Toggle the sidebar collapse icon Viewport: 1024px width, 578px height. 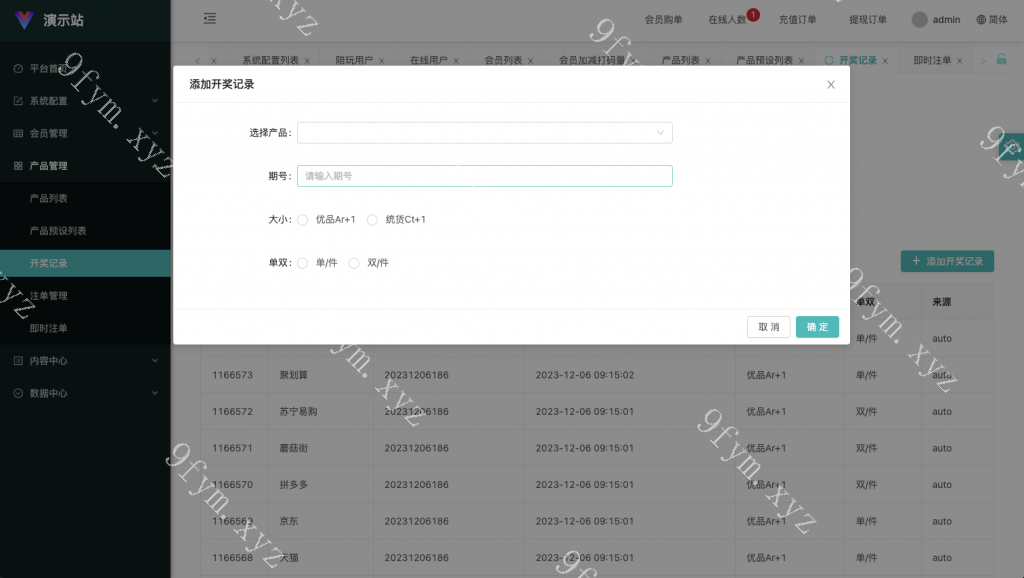point(210,18)
